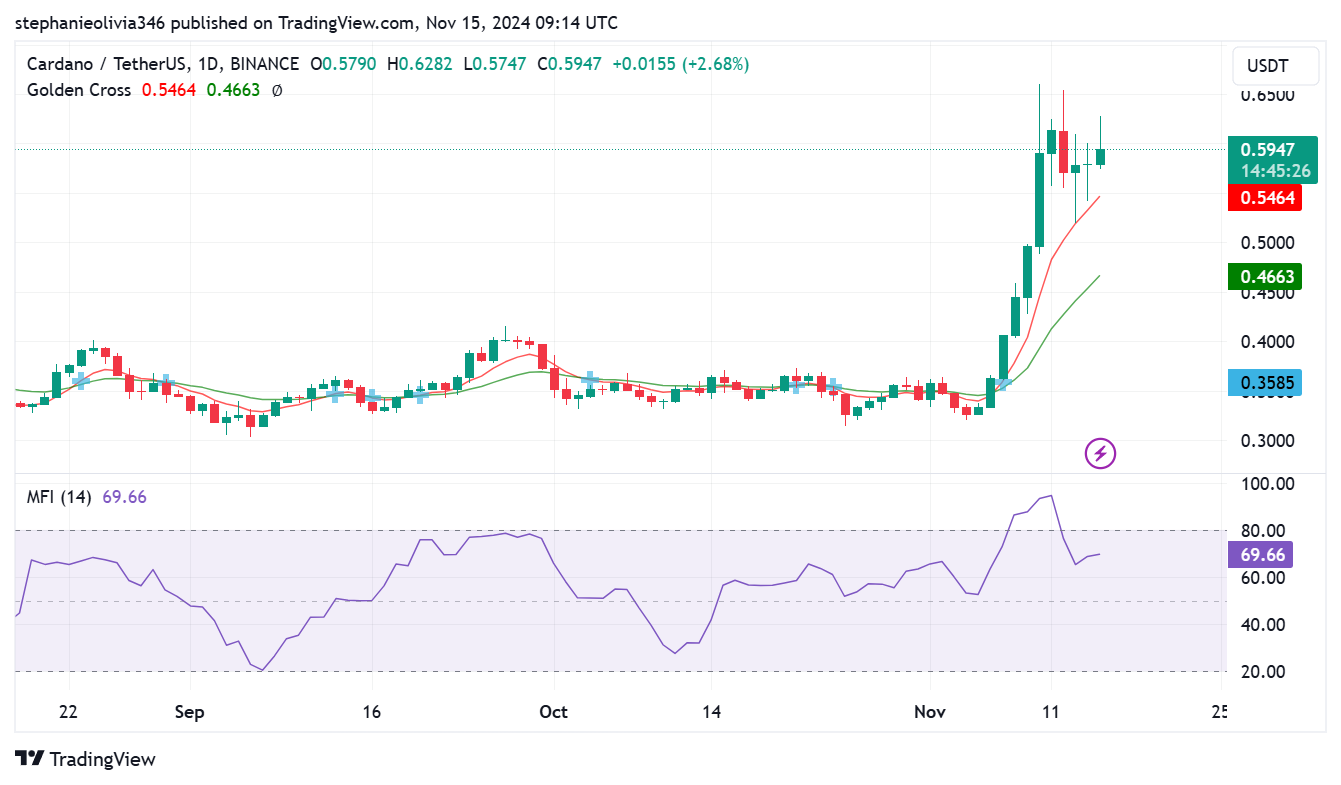This screenshot has width=1341, height=785.
Task: Click the BINANCE exchange label
Action: pyautogui.click(x=264, y=64)
